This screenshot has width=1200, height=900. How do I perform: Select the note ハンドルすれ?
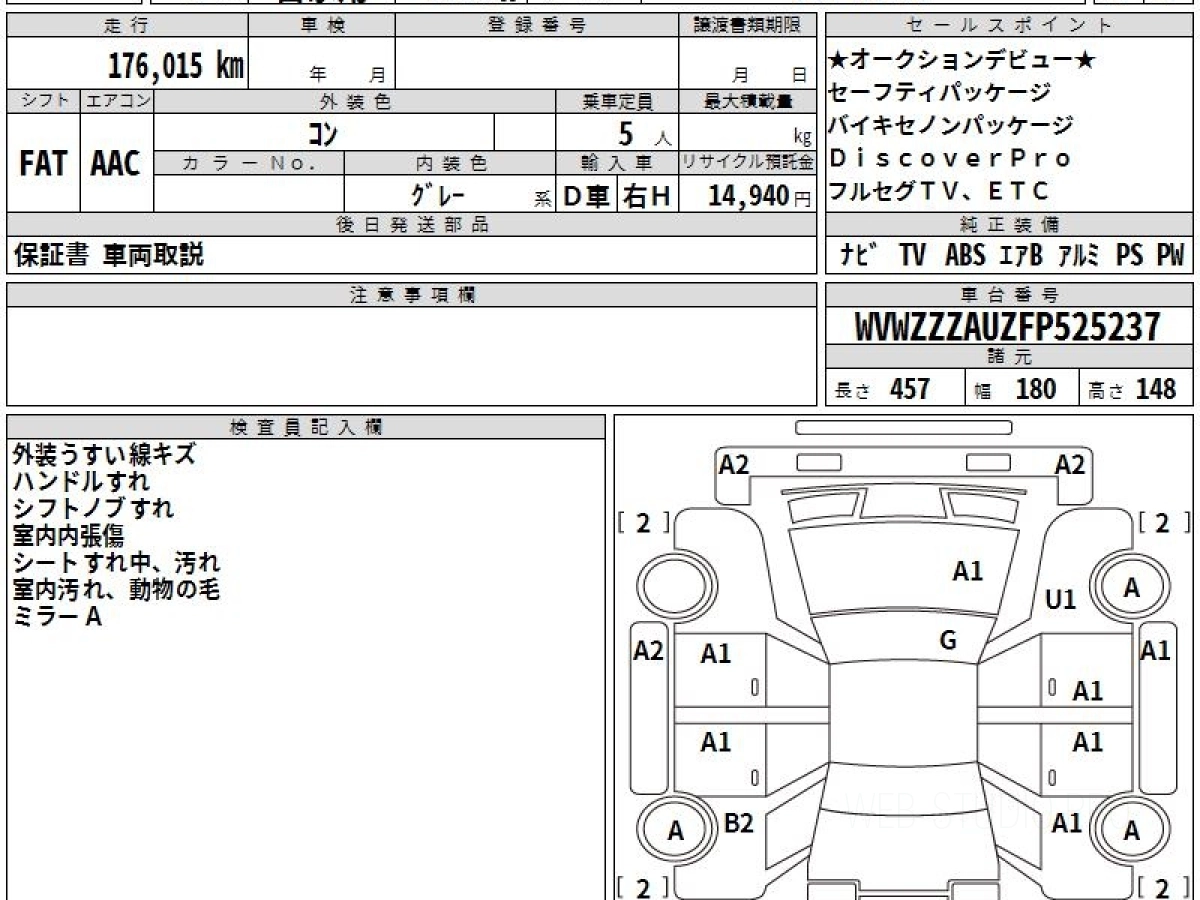click(x=81, y=482)
